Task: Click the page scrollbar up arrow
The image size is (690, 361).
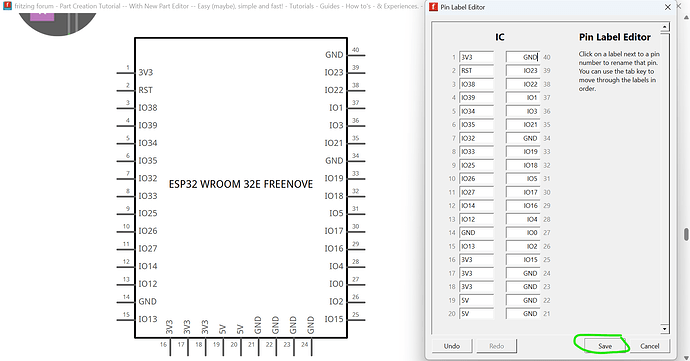Action: pos(686,18)
